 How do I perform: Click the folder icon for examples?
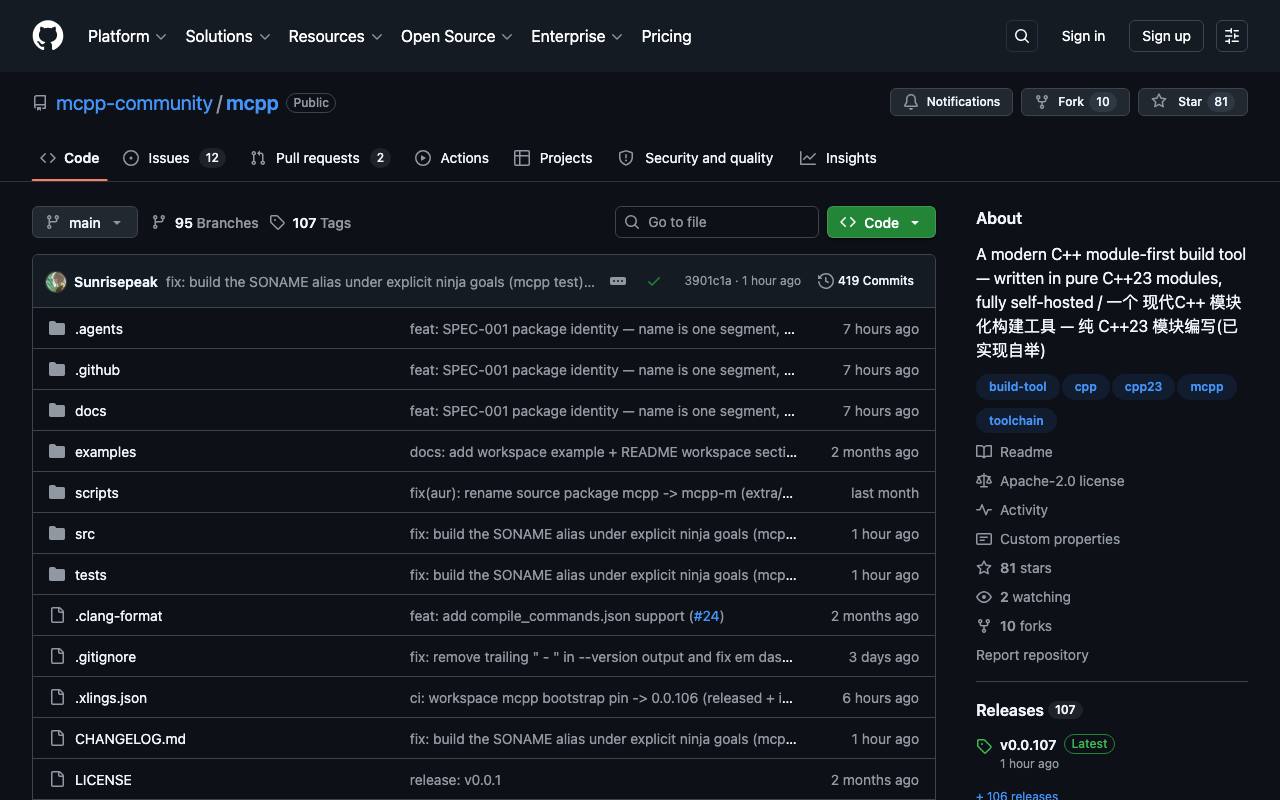(57, 452)
